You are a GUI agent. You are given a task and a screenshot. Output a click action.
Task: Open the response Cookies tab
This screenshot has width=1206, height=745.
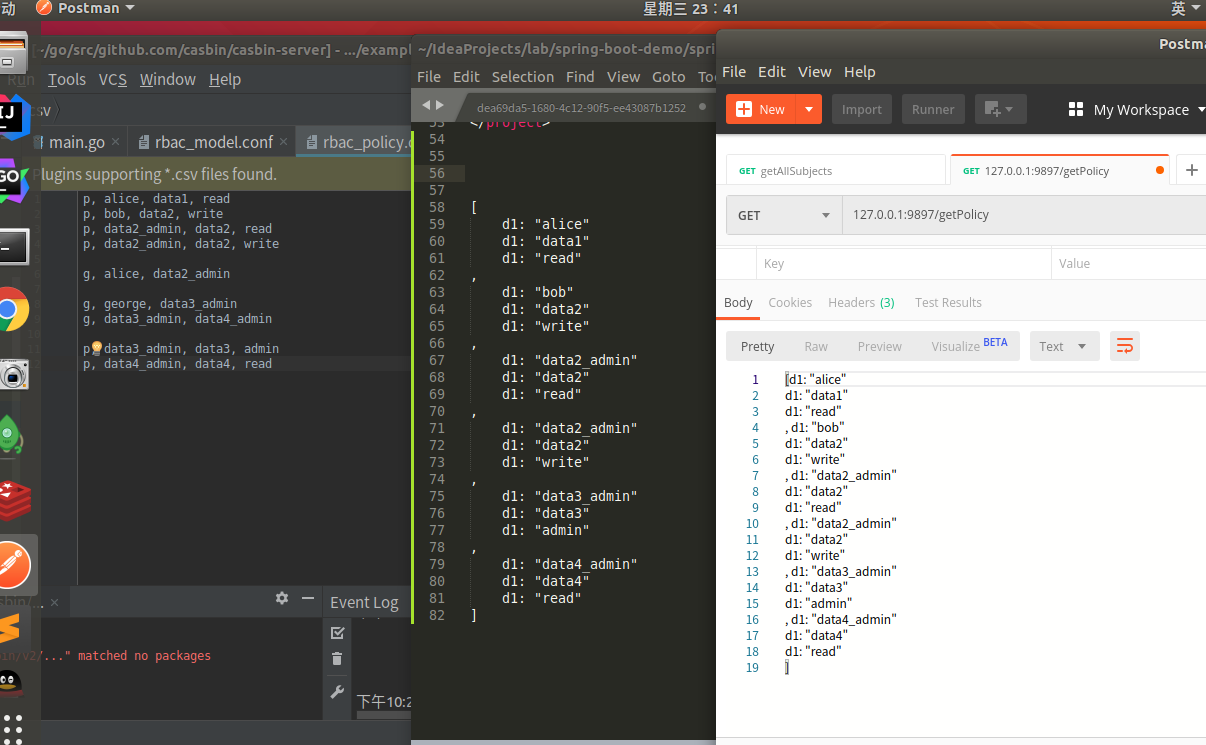point(790,303)
